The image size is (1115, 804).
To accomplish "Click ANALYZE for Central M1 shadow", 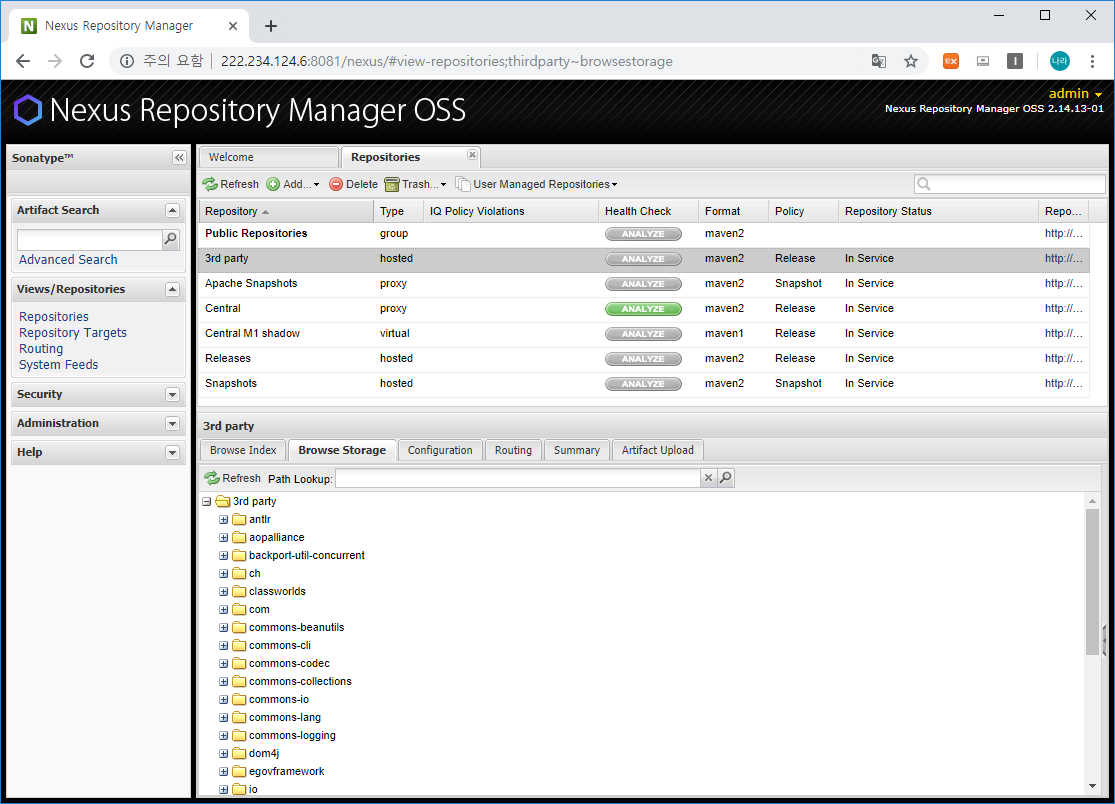I will click(x=643, y=333).
